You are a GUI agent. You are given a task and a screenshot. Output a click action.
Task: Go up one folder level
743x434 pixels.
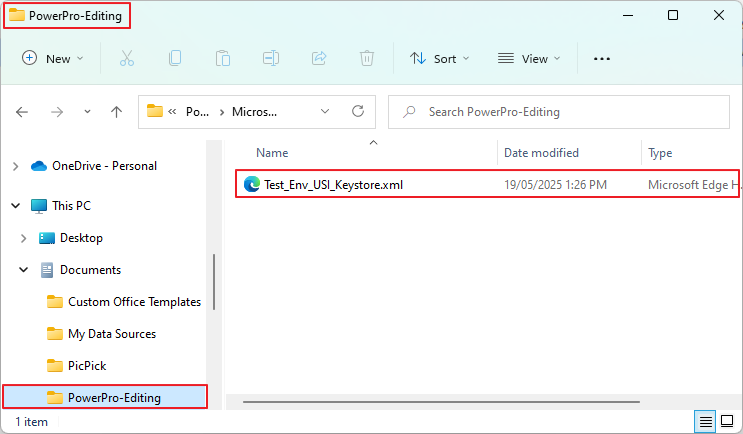117,112
